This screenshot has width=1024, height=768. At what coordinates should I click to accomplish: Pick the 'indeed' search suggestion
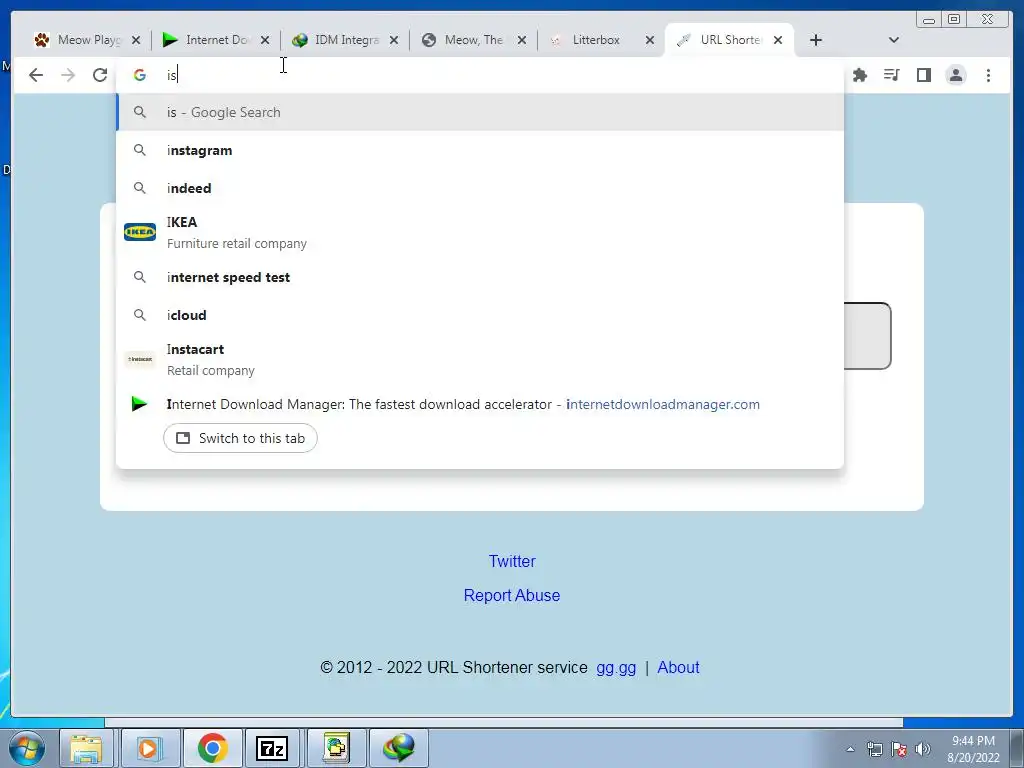click(x=480, y=188)
